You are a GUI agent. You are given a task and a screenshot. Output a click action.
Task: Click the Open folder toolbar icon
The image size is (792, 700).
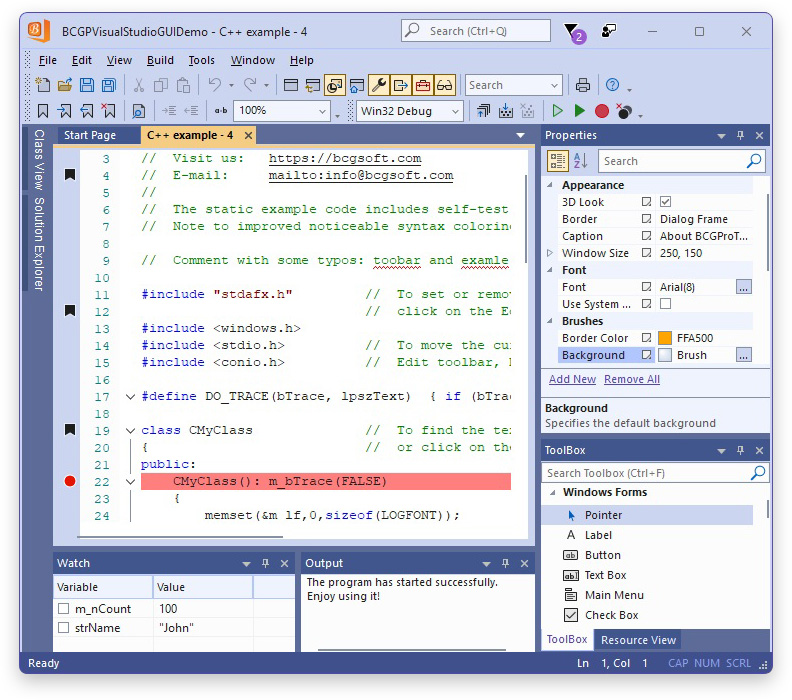click(65, 85)
